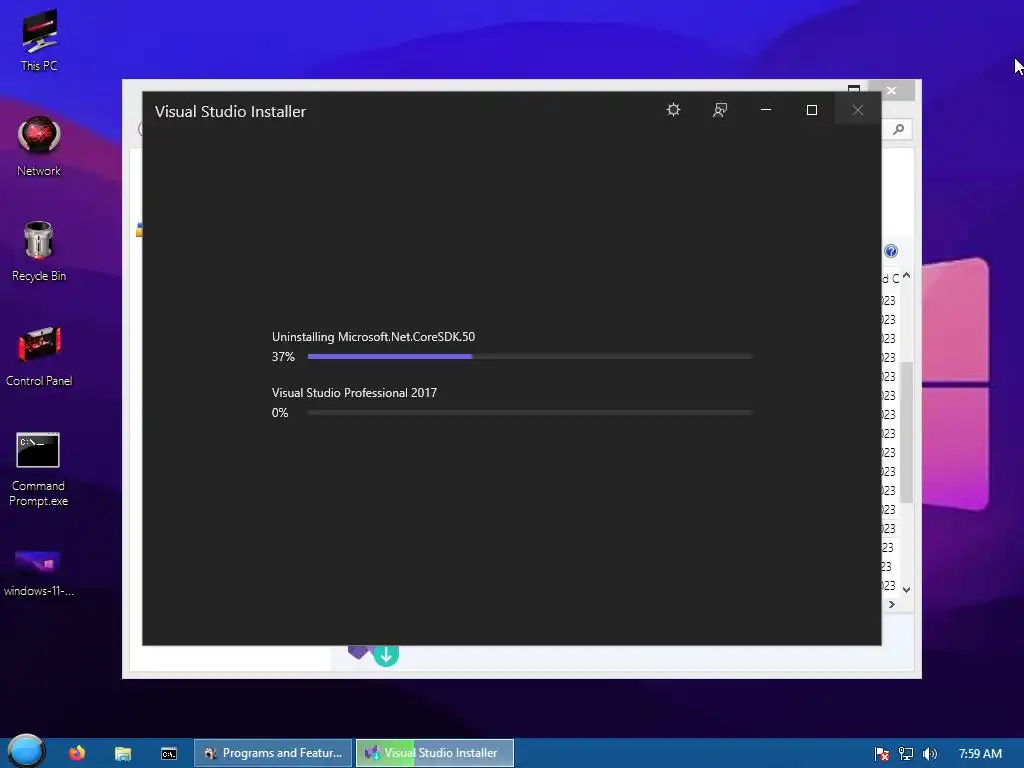
Task: Click vertical scrollbar thumb in Programs and Features
Action: tap(906, 431)
